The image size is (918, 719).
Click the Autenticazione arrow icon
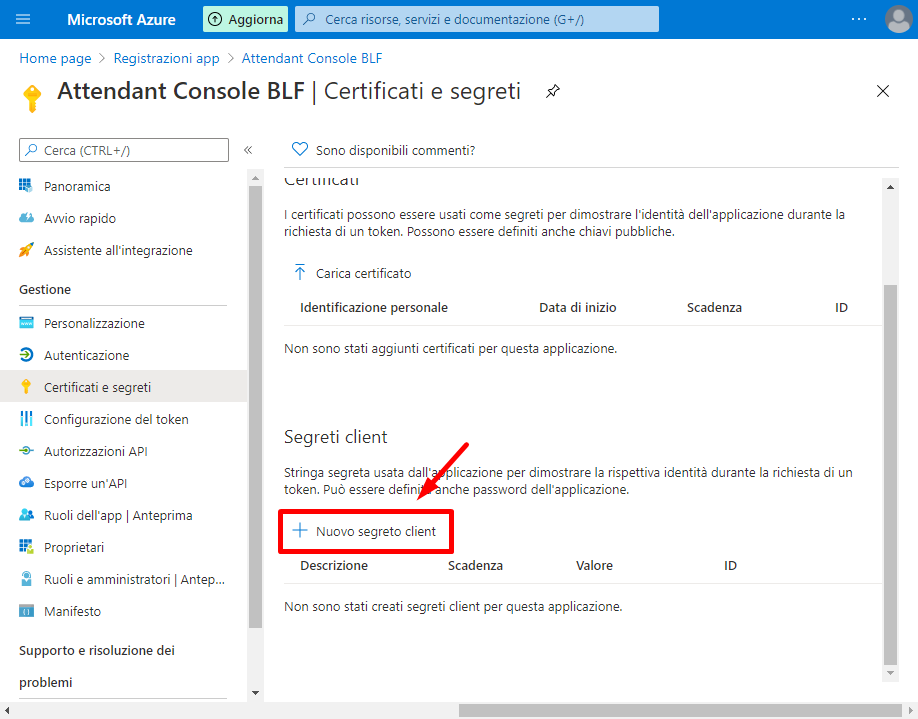click(x=26, y=355)
